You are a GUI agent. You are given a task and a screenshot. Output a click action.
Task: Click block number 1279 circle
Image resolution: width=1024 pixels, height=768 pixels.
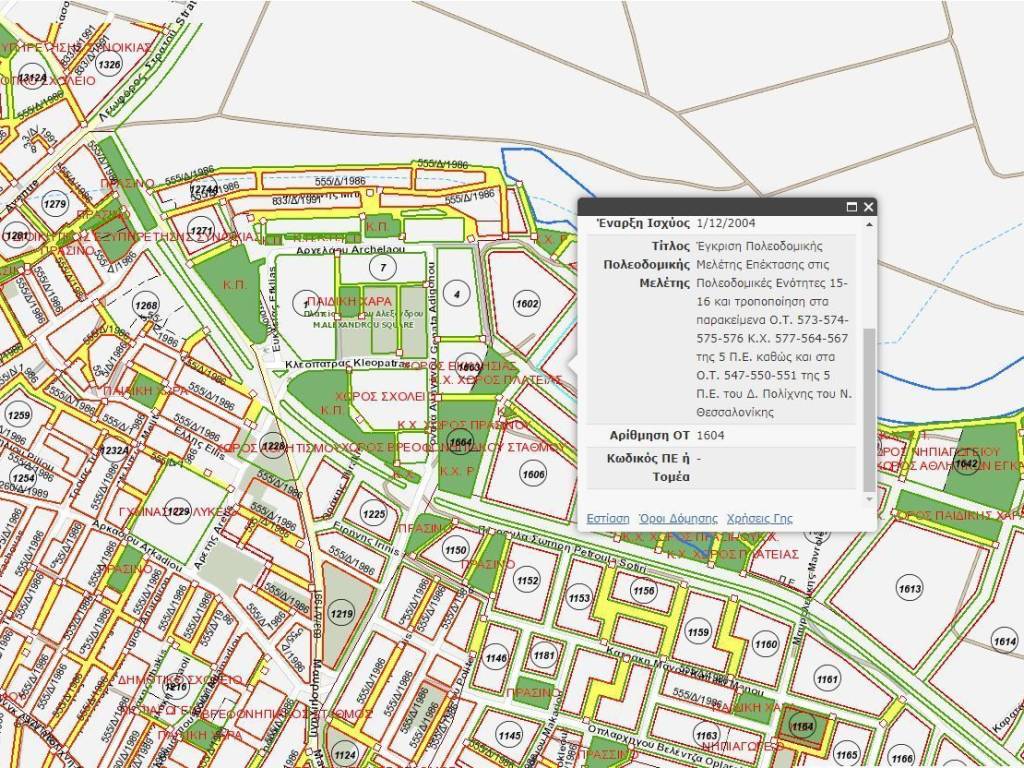pyautogui.click(x=55, y=204)
